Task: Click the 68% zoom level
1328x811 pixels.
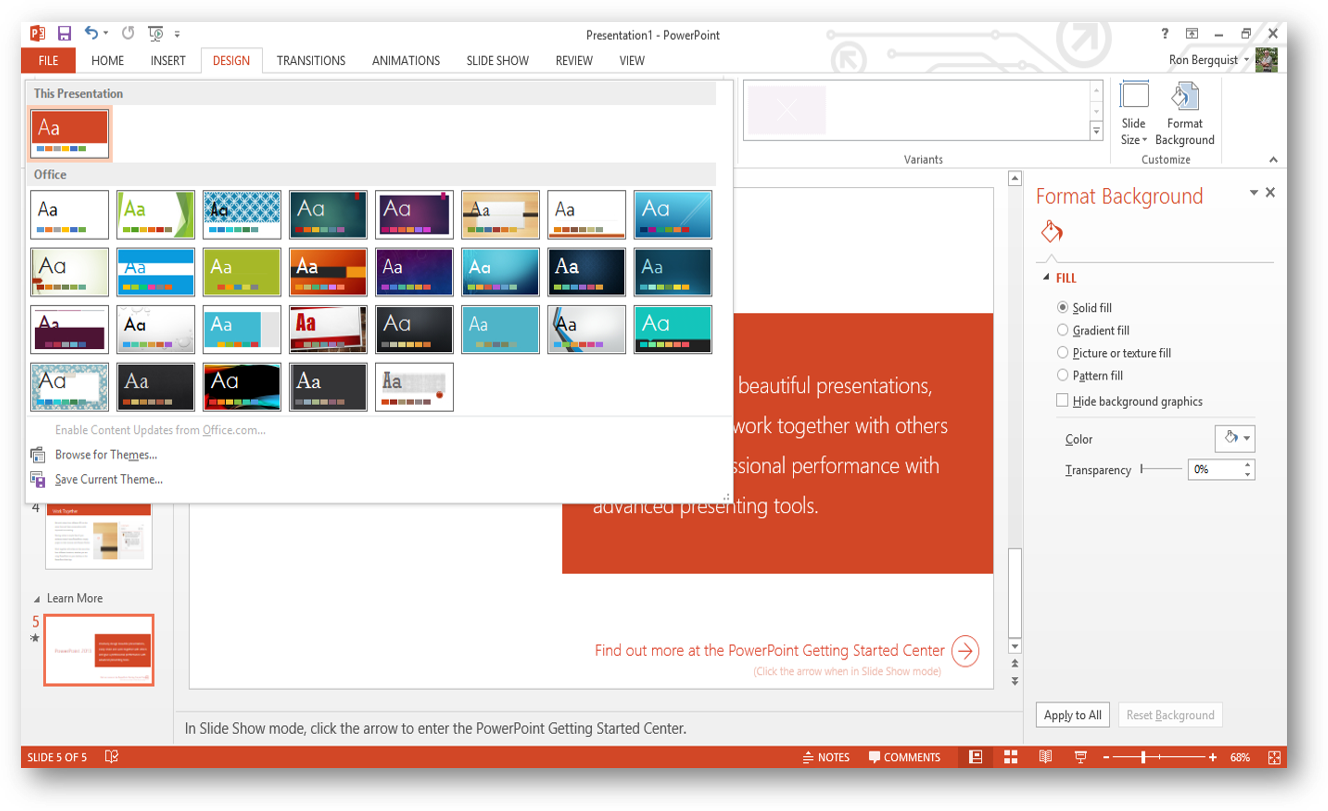Action: [x=1240, y=758]
